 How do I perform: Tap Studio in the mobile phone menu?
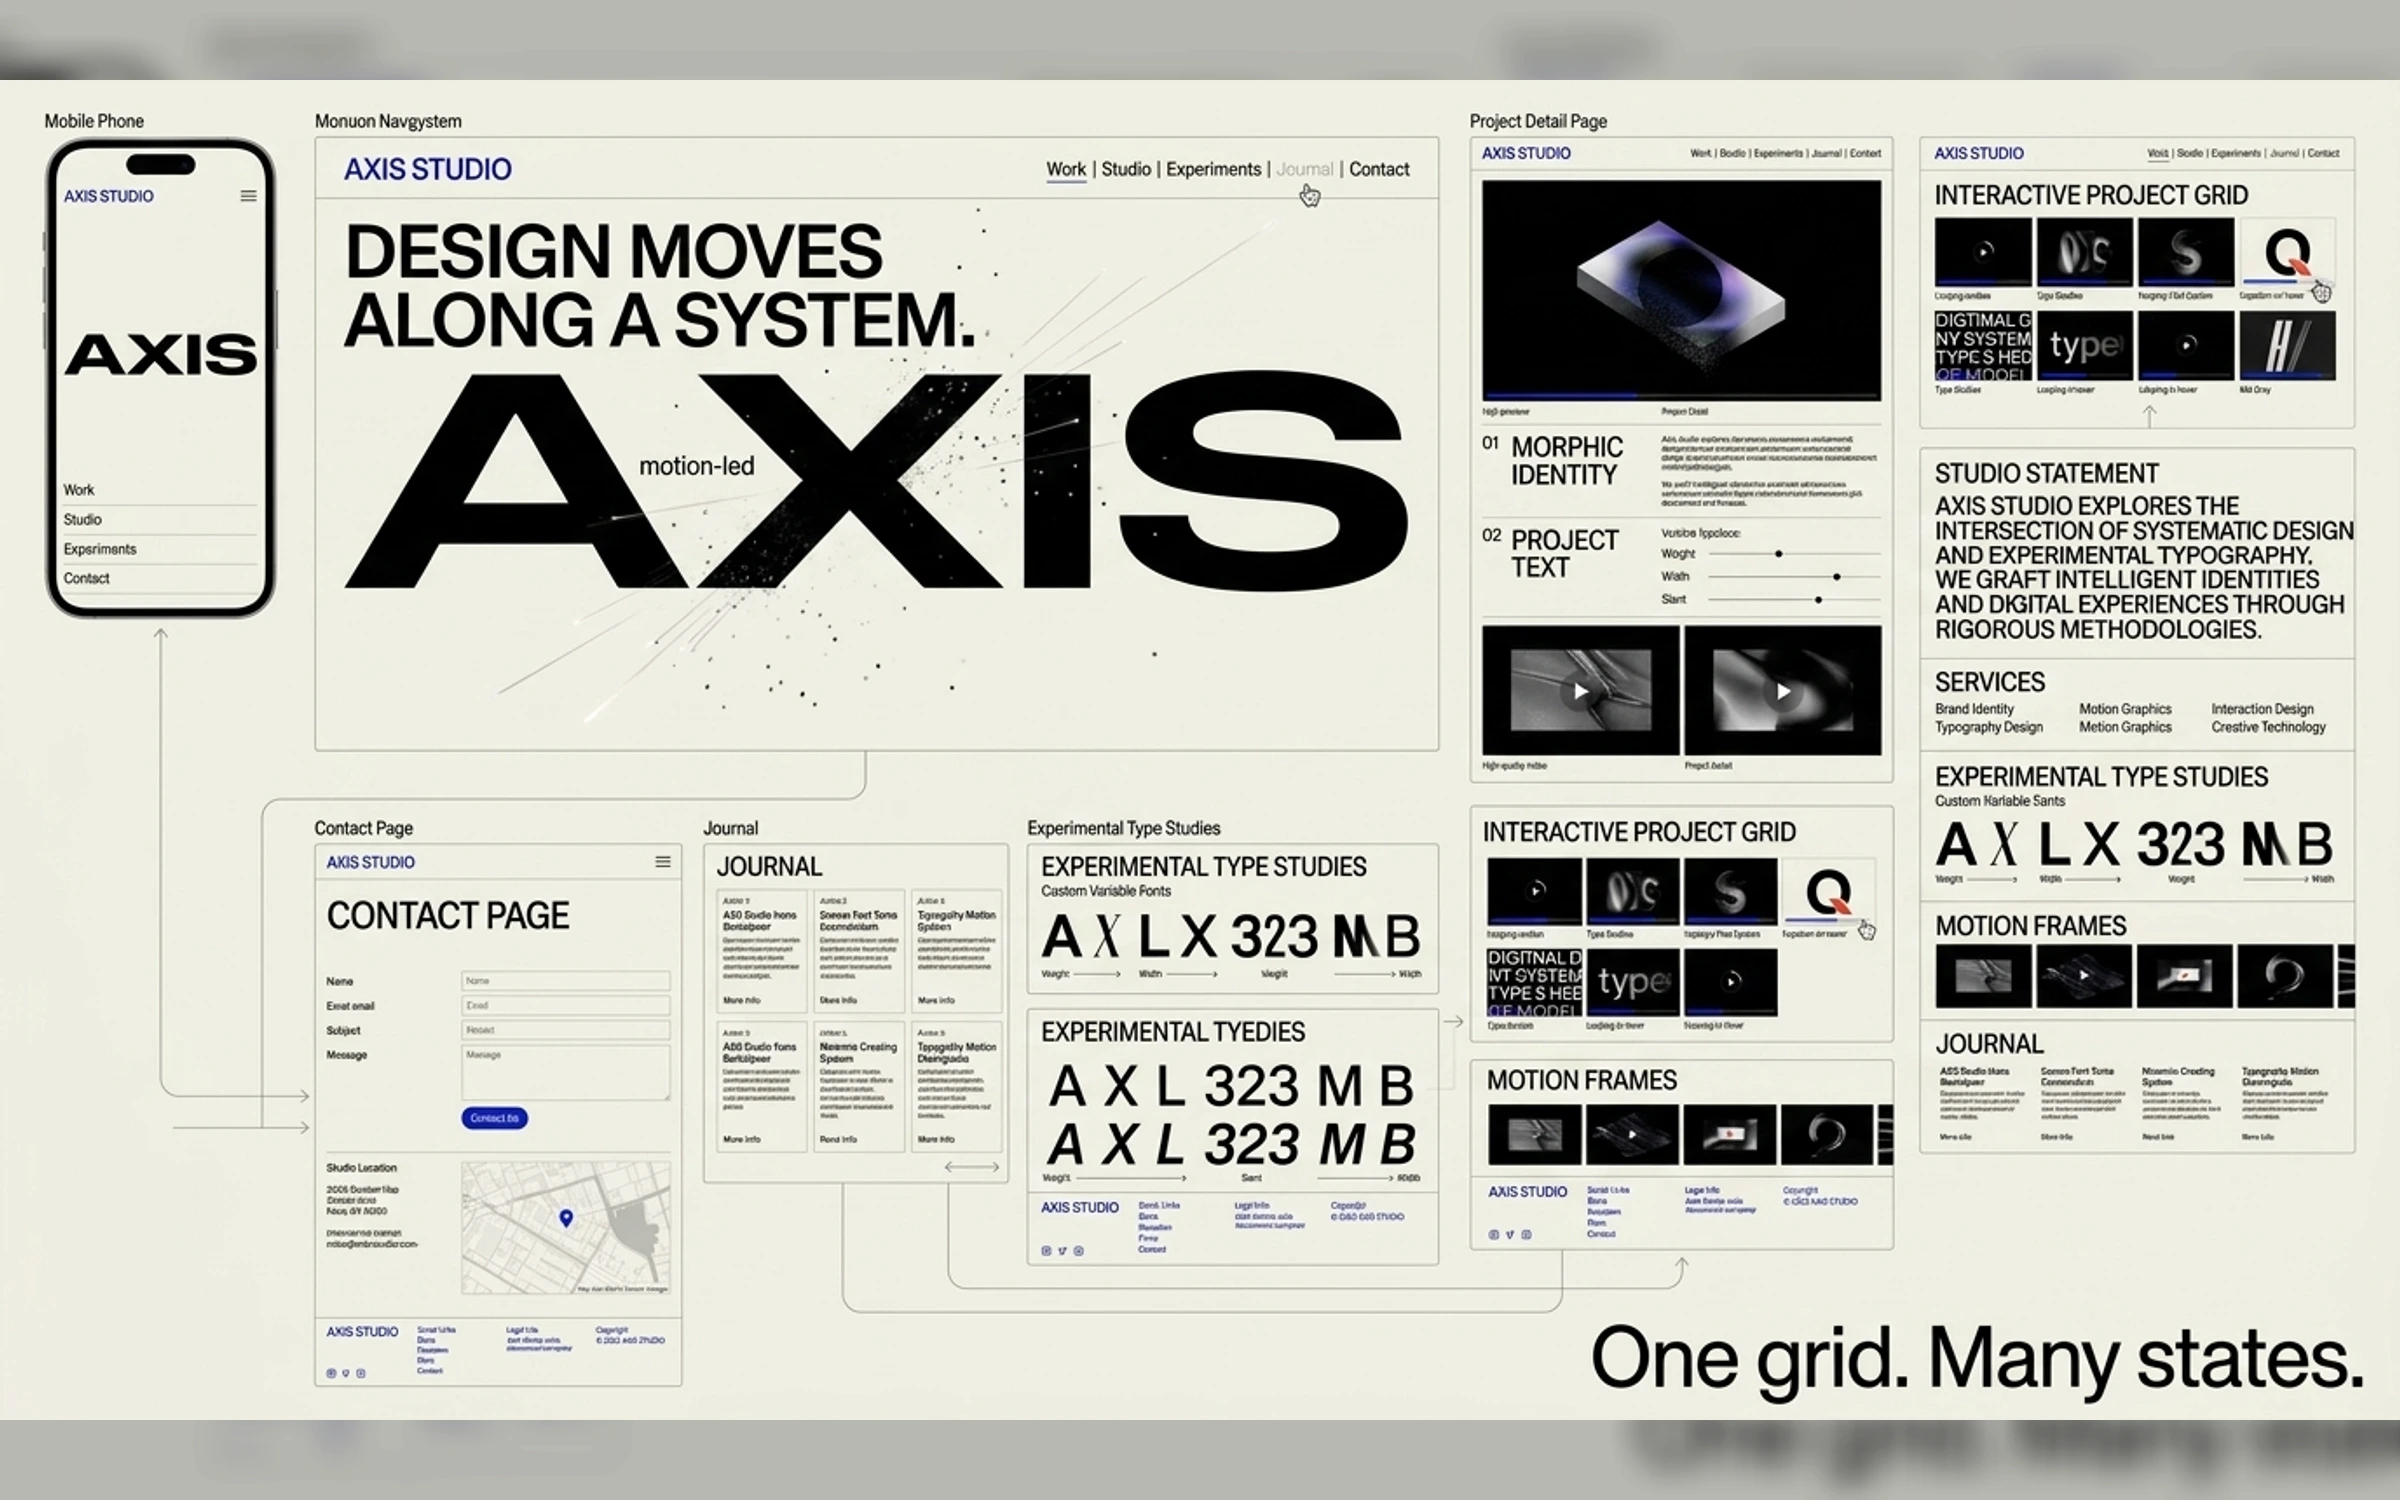82,520
